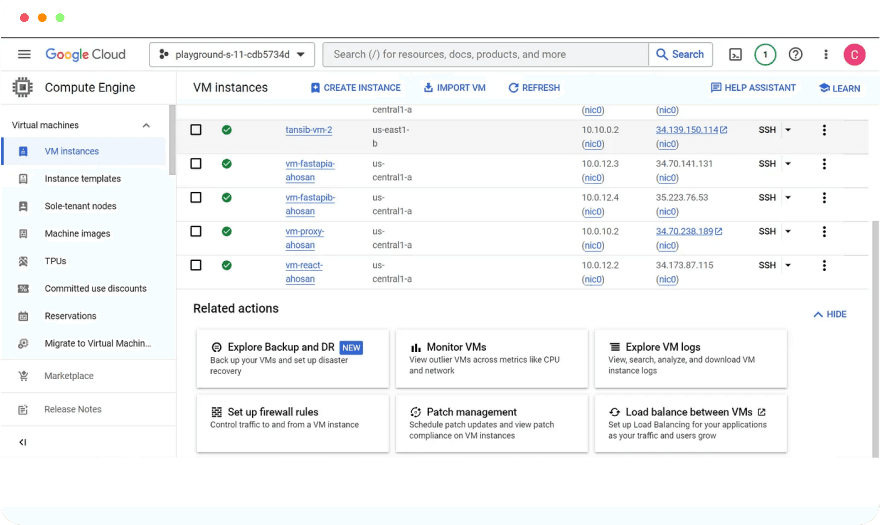Screen dimensions: 880x525
Task: Open the Explore Backup and DR card
Action: (292, 358)
